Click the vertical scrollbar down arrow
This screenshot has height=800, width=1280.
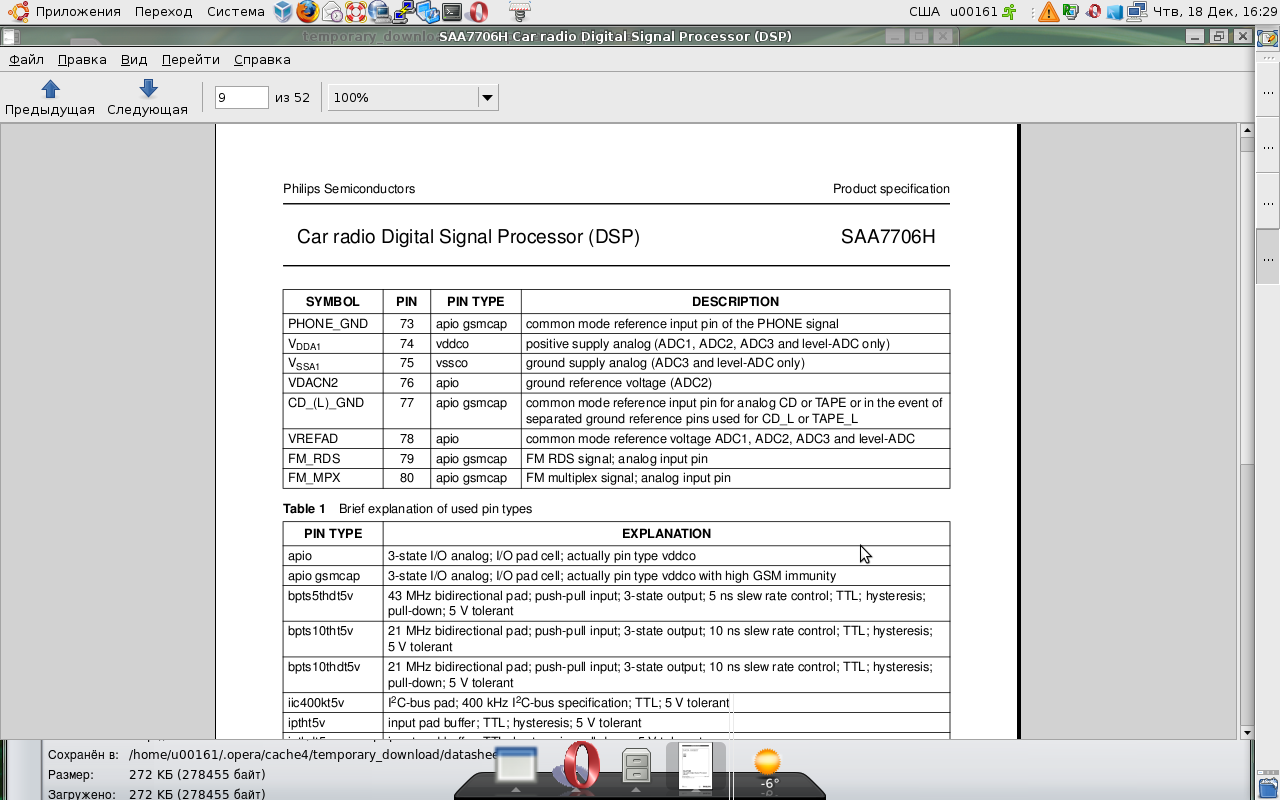[1247, 732]
